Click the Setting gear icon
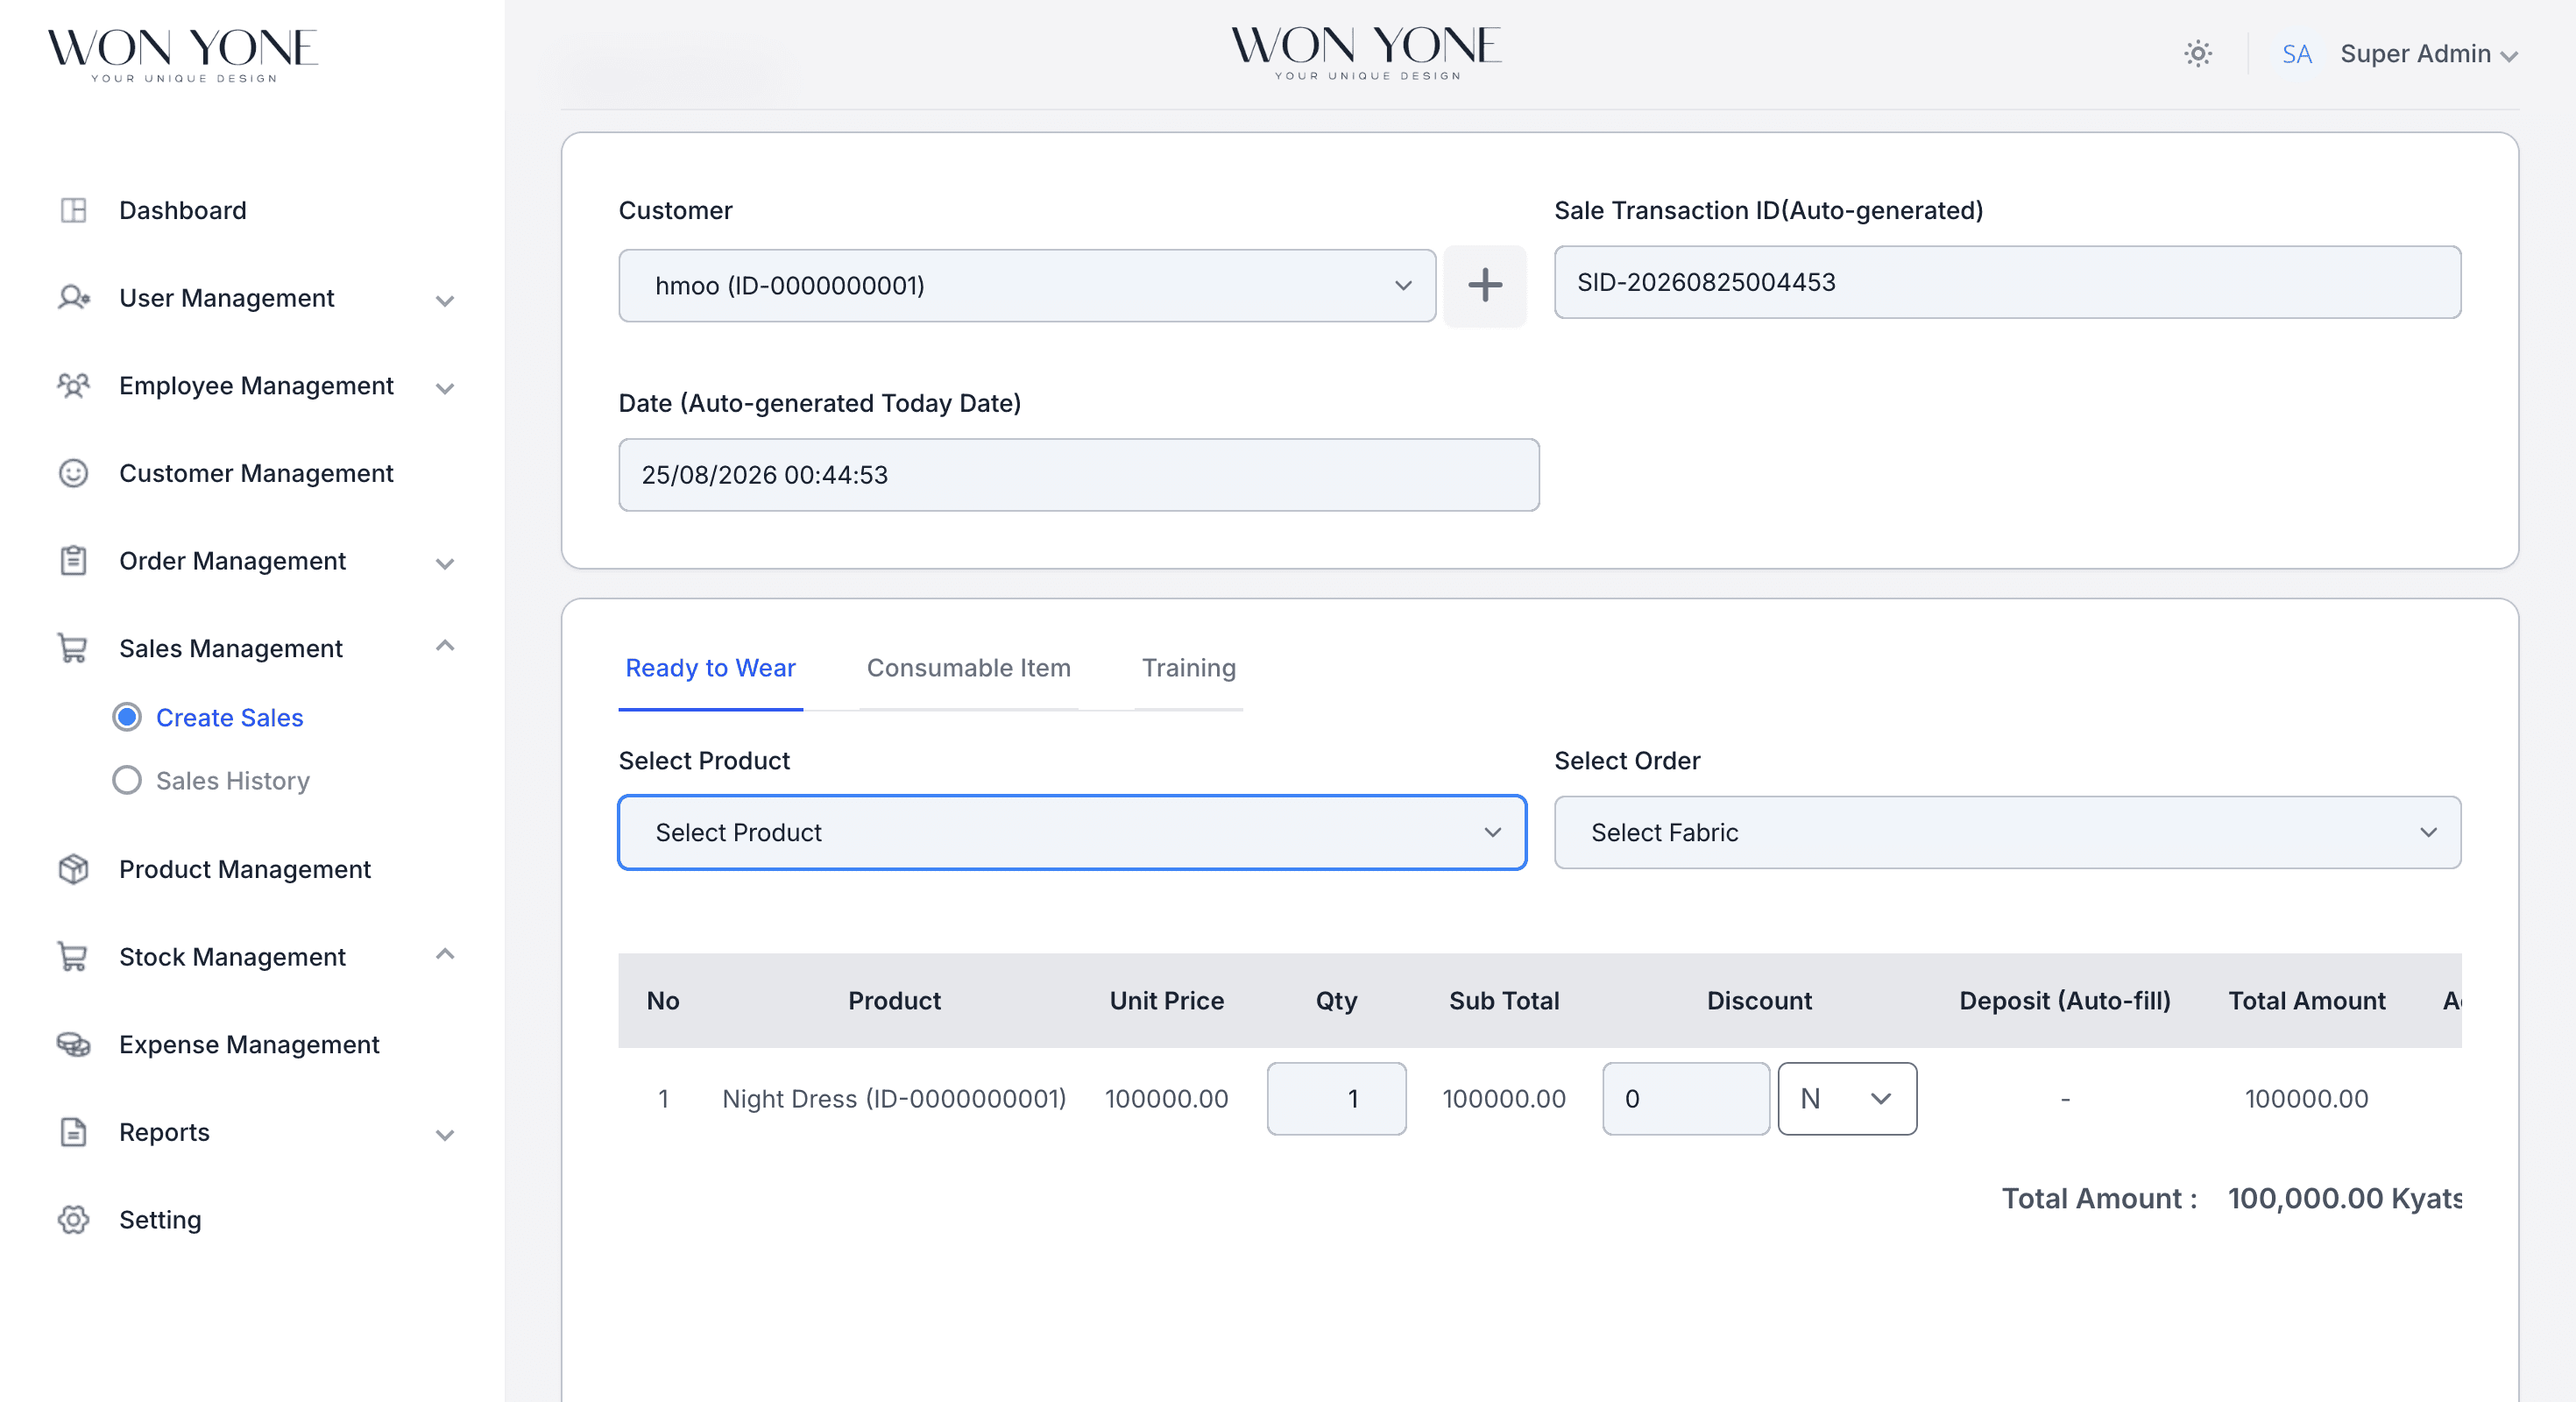Screen dimensions: 2576x1402 click(73, 1219)
